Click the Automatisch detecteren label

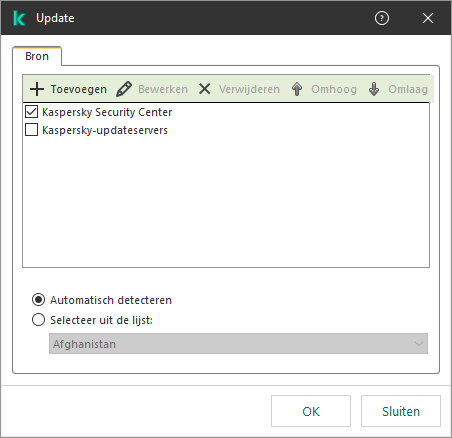click(x=111, y=300)
